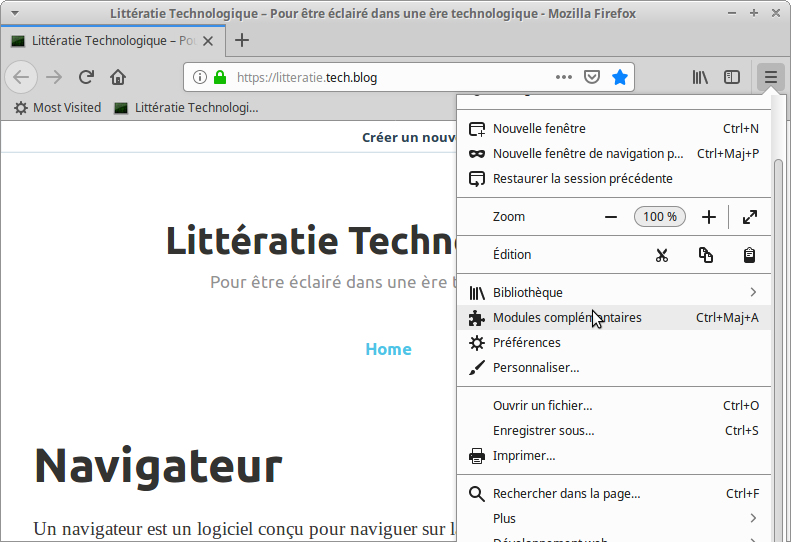Expand the Plus submenu
Image resolution: width=791 pixels, height=542 pixels.
point(753,519)
